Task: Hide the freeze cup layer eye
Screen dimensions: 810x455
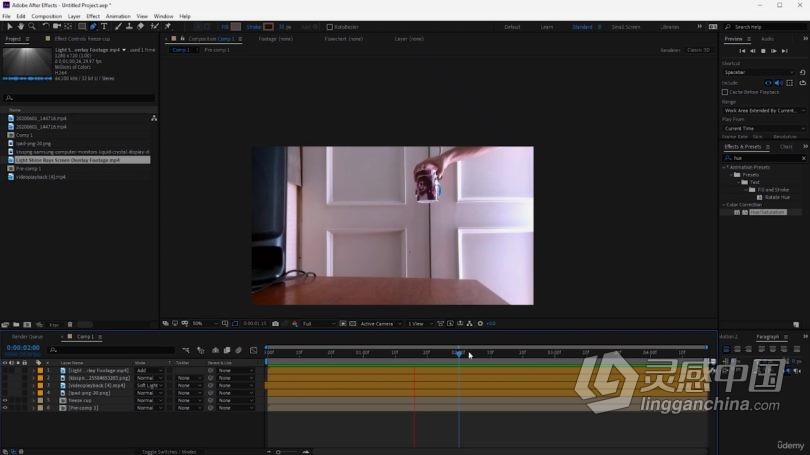Action: [x=5, y=400]
